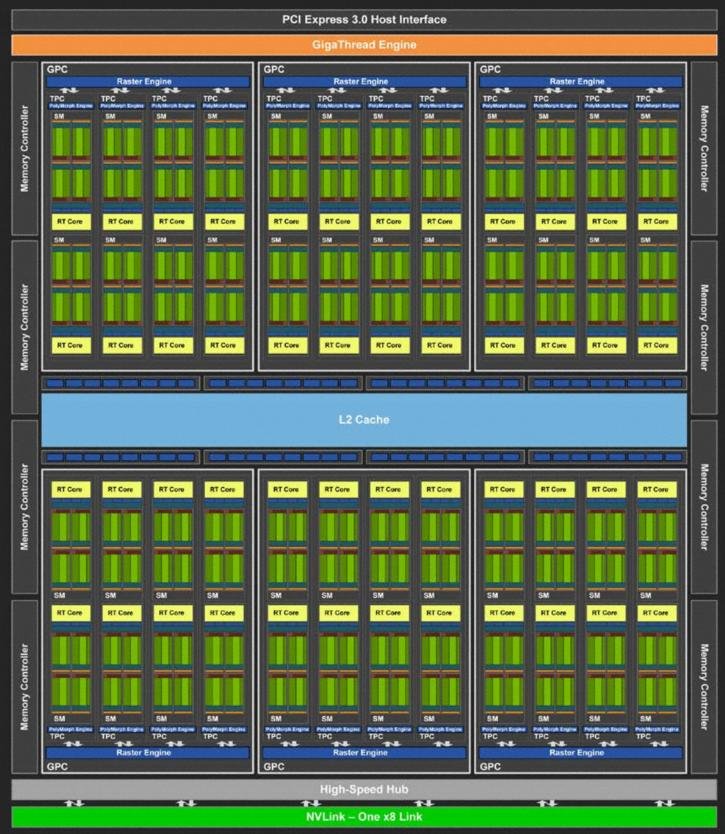Select the topmost left-side Memory Controller block

pos(25,148)
